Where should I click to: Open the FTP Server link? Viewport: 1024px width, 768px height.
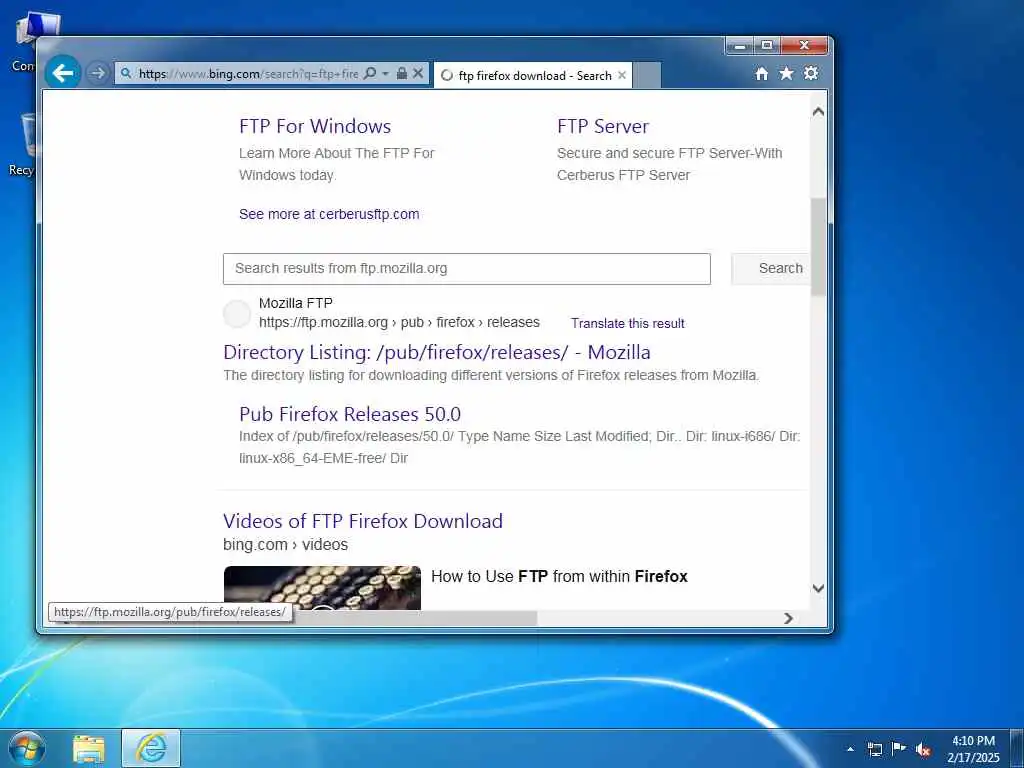point(603,126)
